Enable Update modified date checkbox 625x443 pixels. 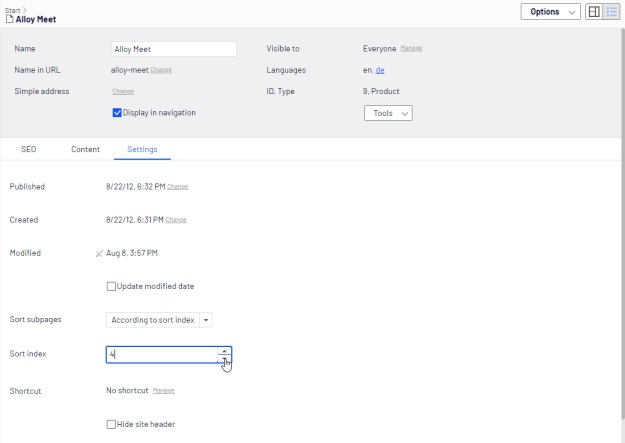pyautogui.click(x=111, y=286)
